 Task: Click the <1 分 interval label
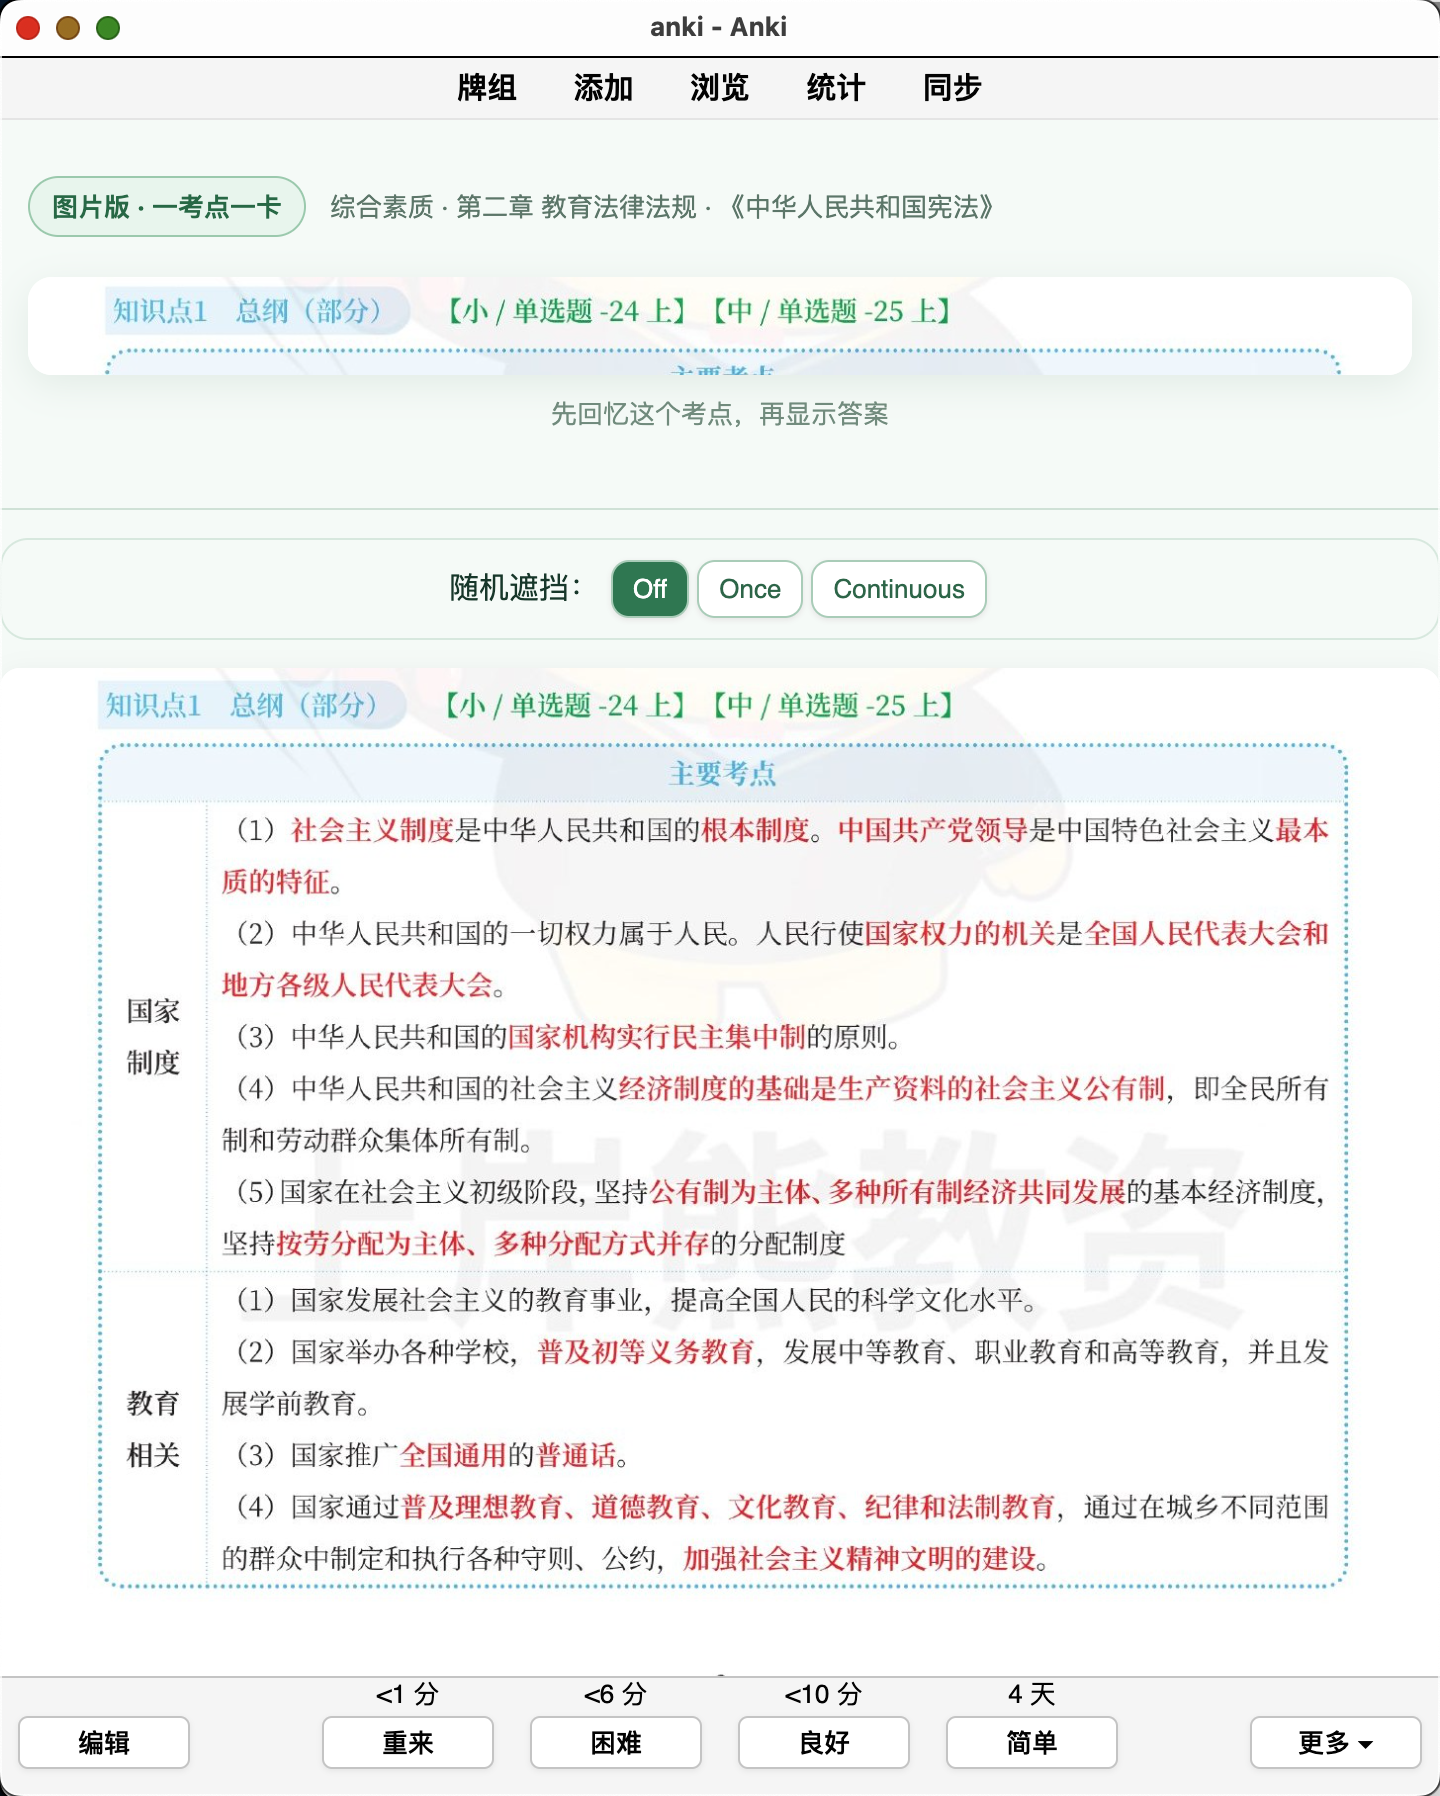click(x=407, y=1694)
